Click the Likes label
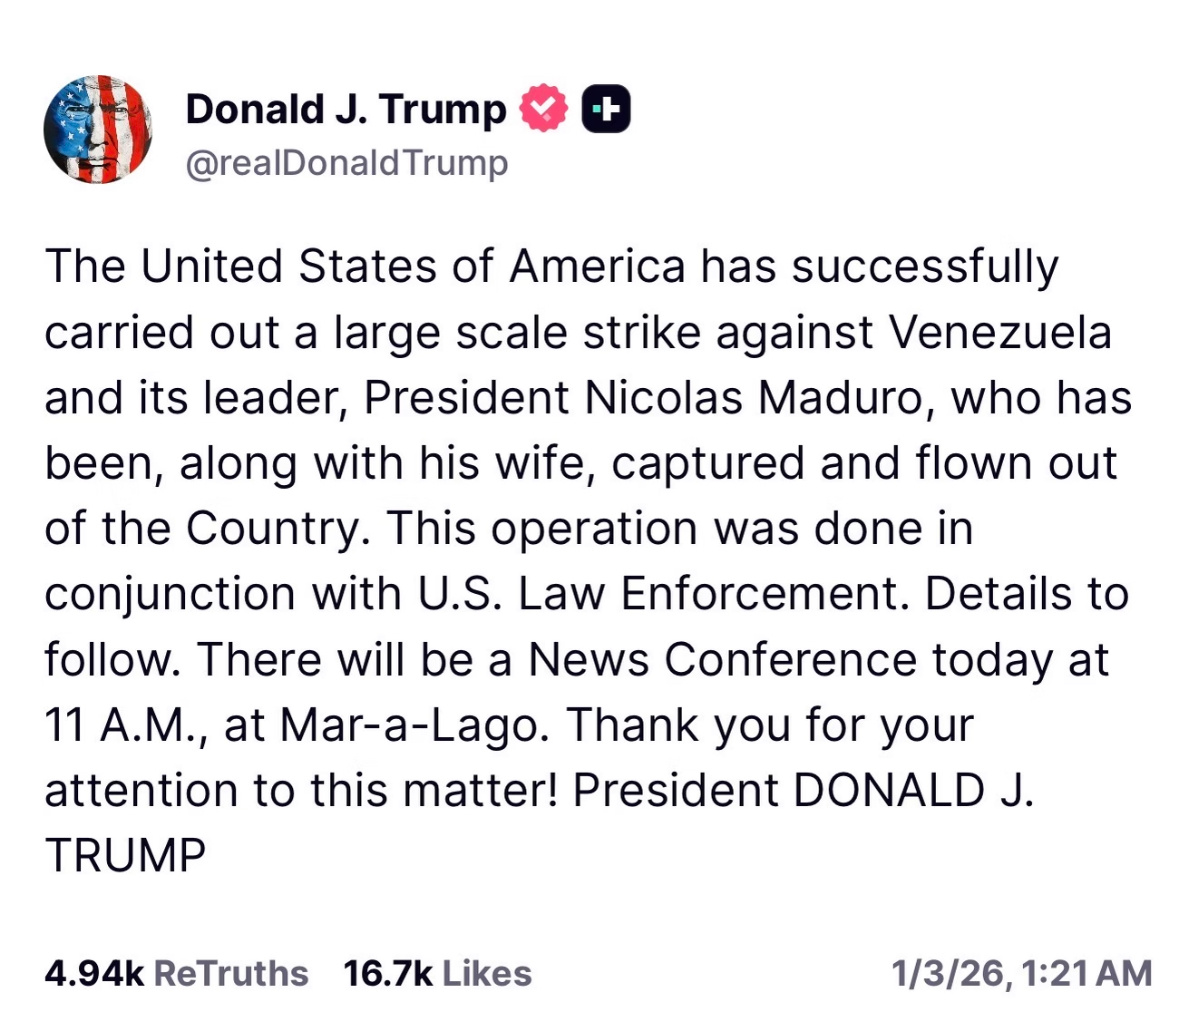 [486, 973]
